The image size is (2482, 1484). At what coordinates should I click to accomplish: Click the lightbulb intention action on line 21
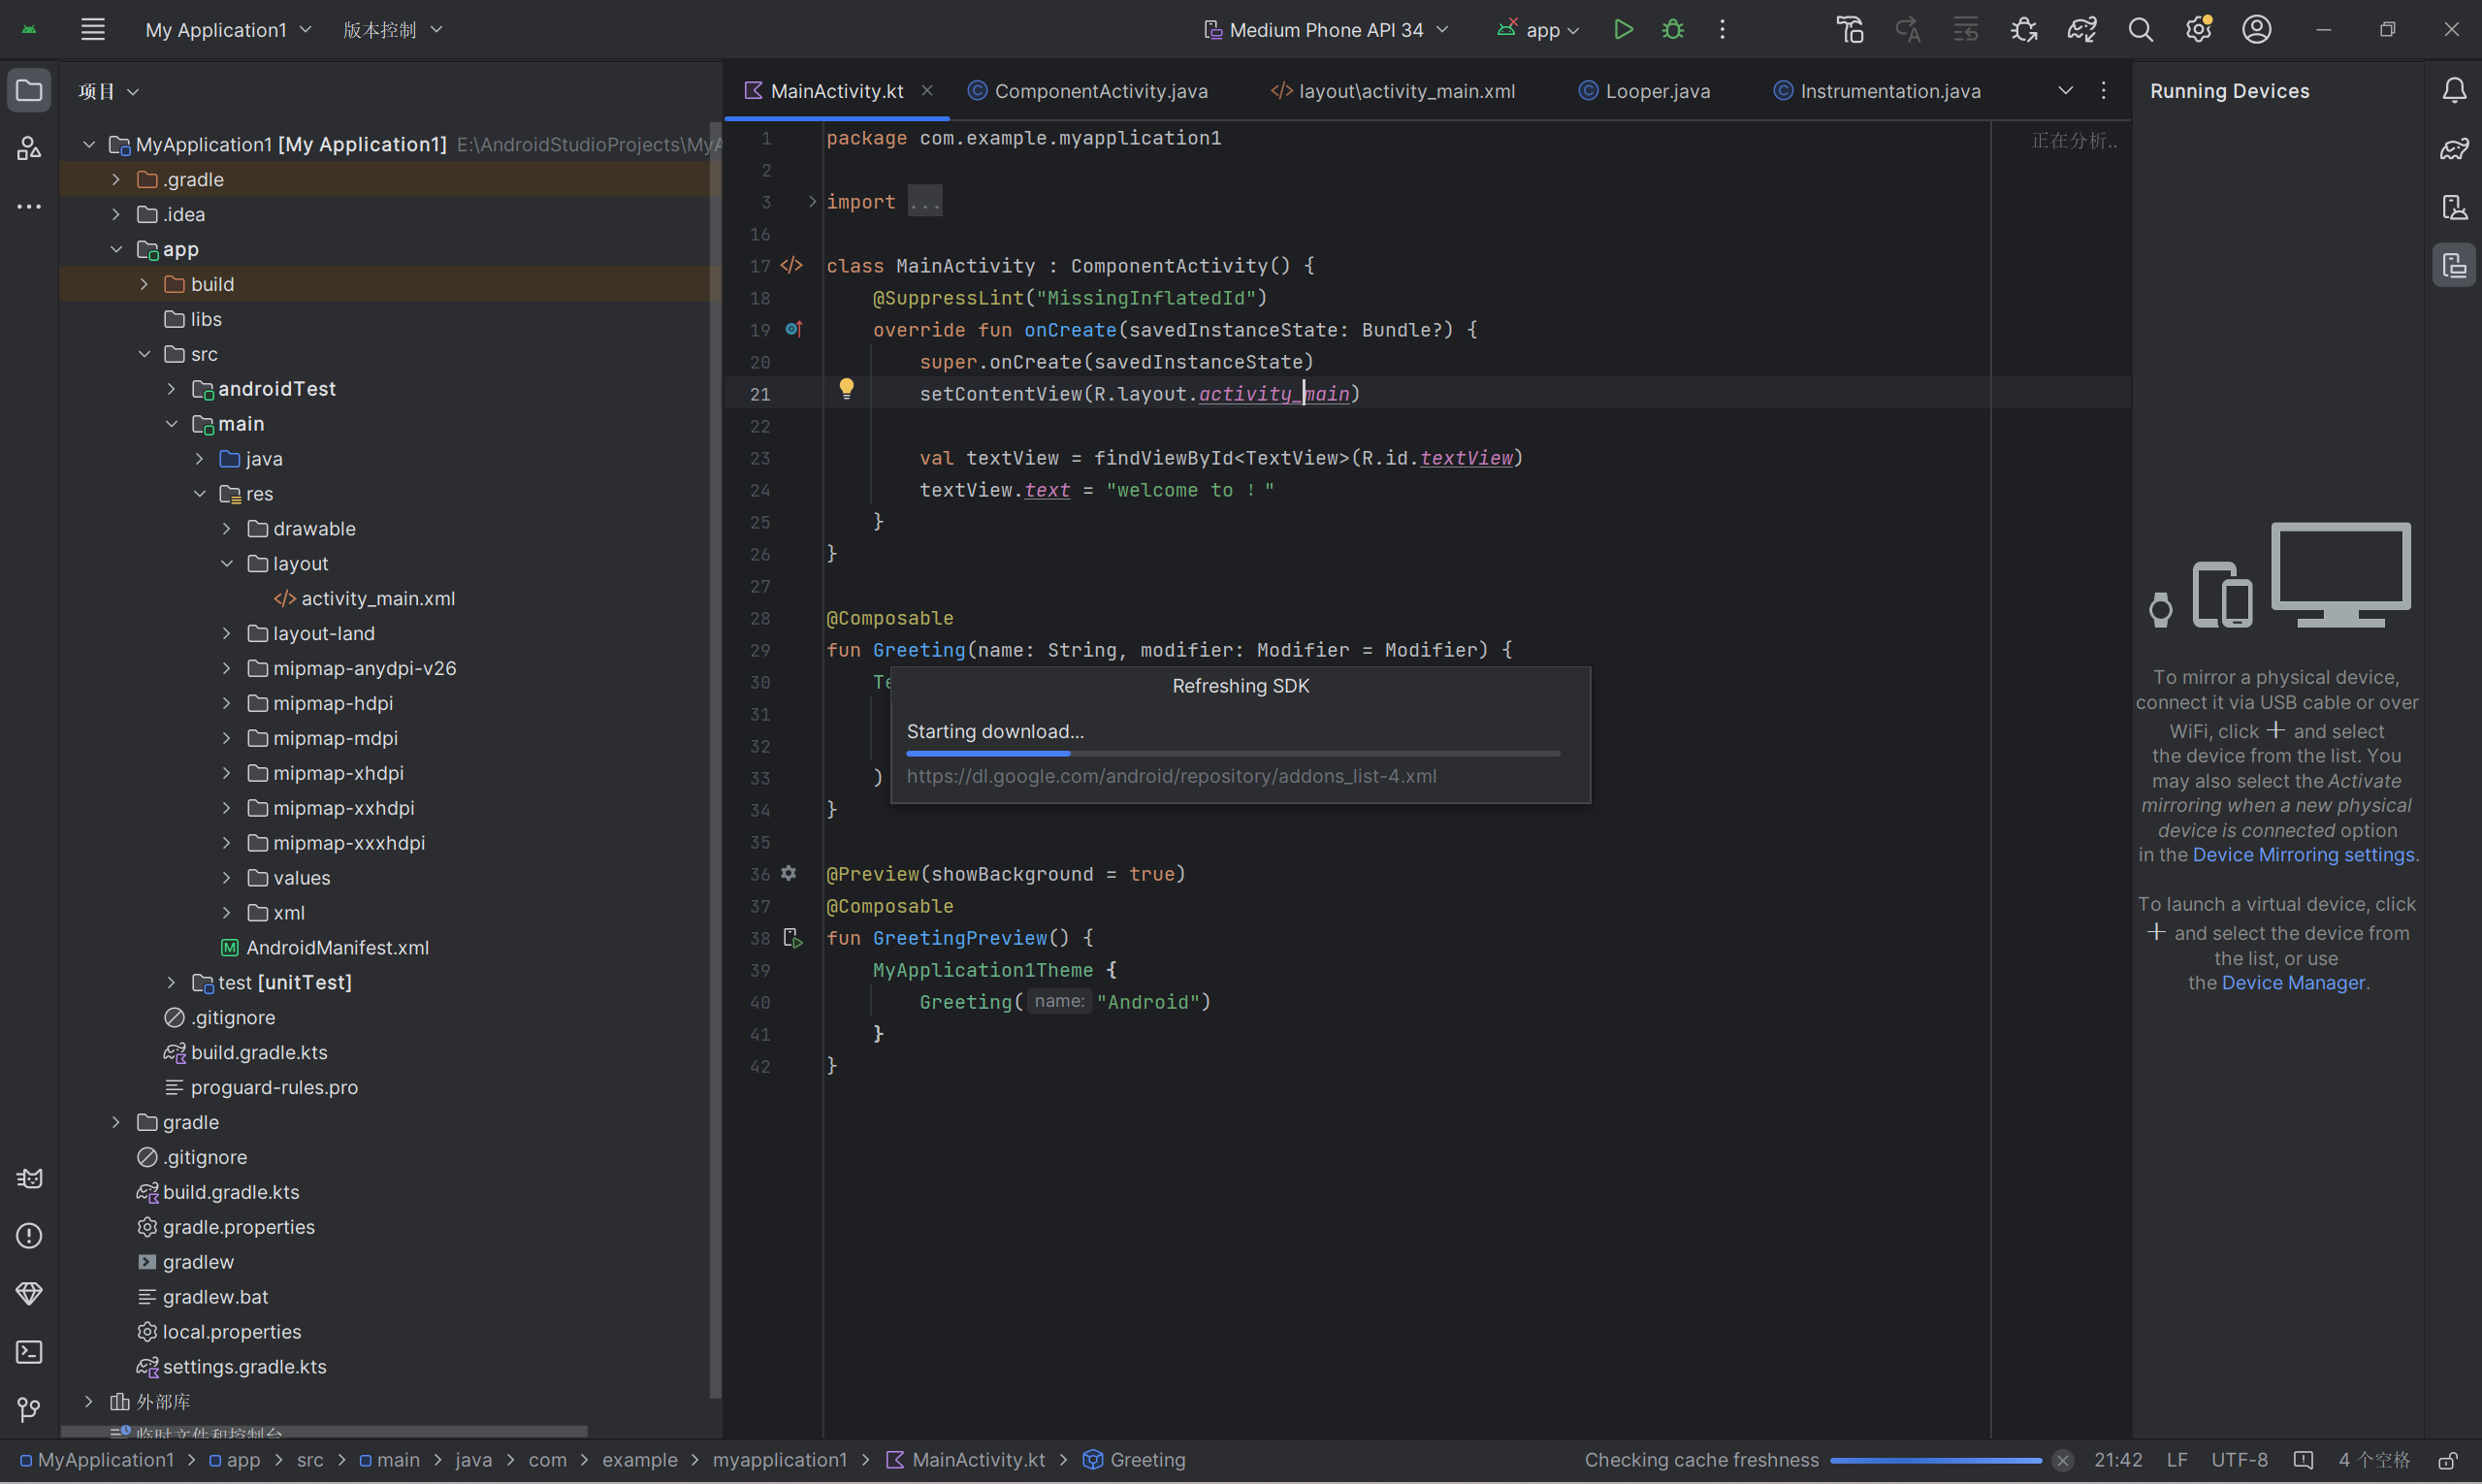click(846, 388)
